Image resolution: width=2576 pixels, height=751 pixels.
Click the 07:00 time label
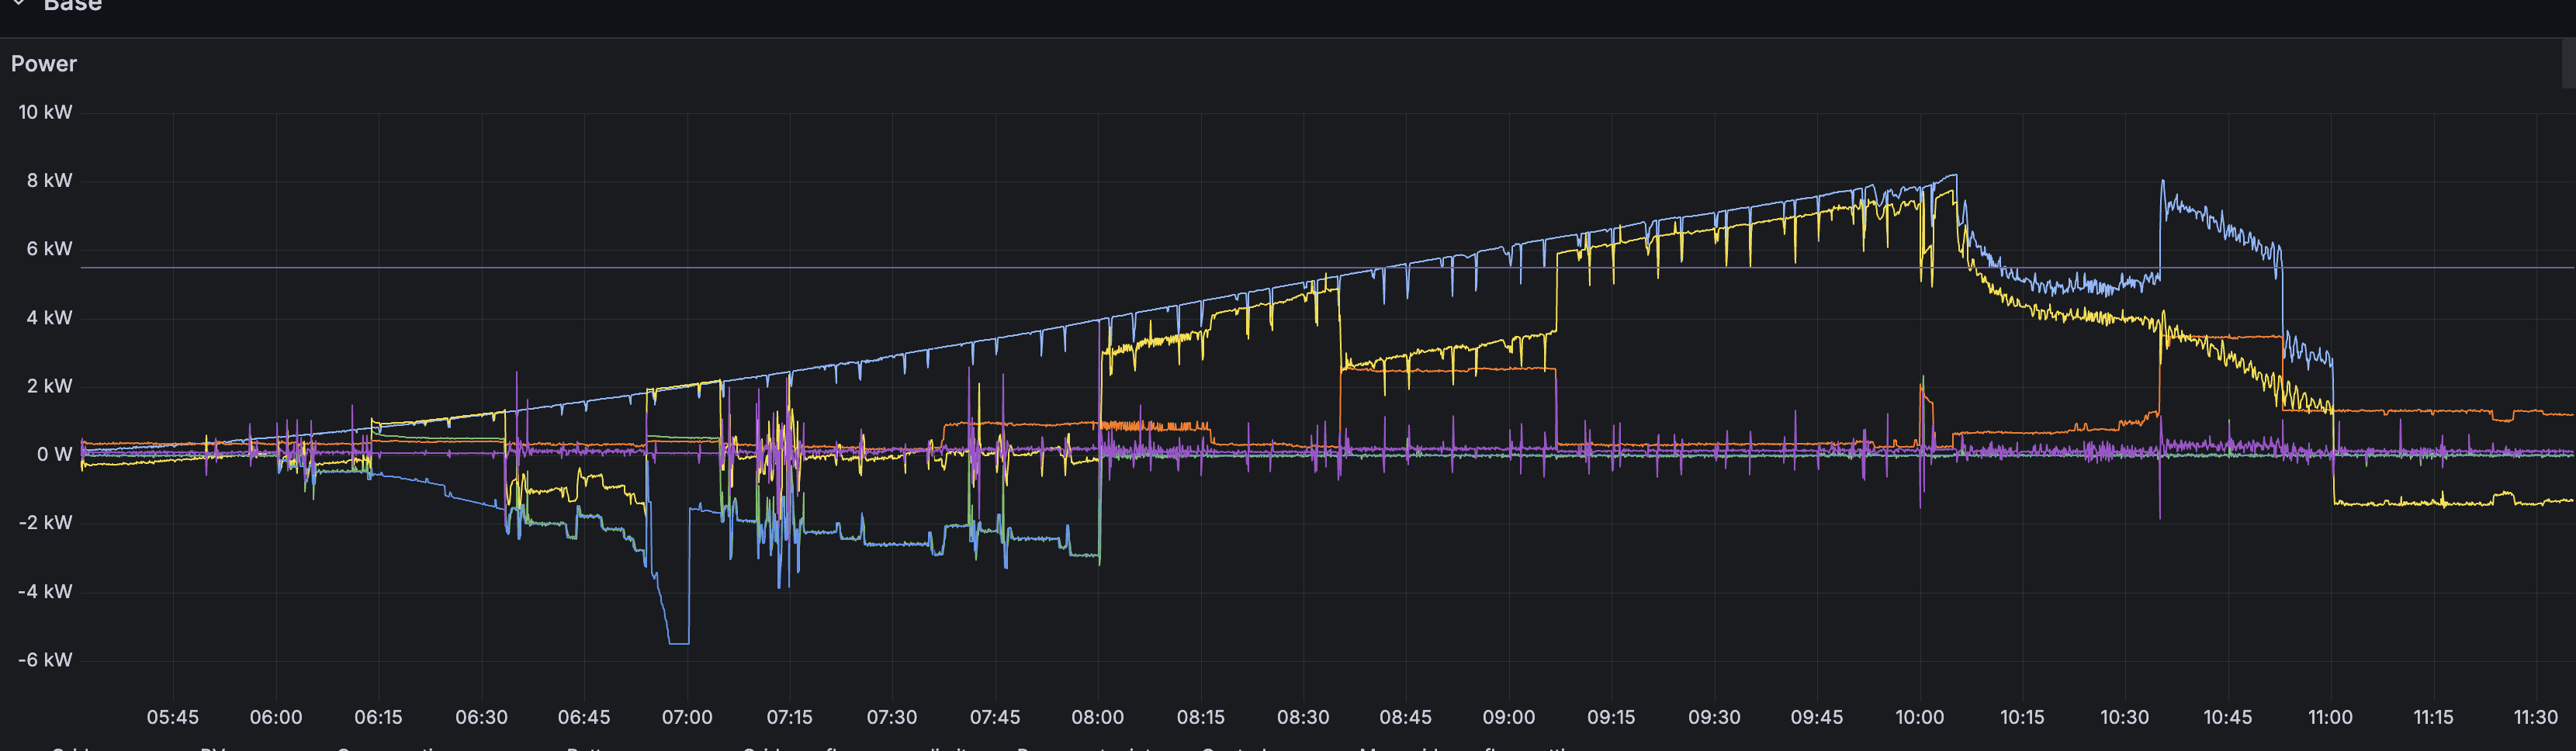tap(687, 717)
